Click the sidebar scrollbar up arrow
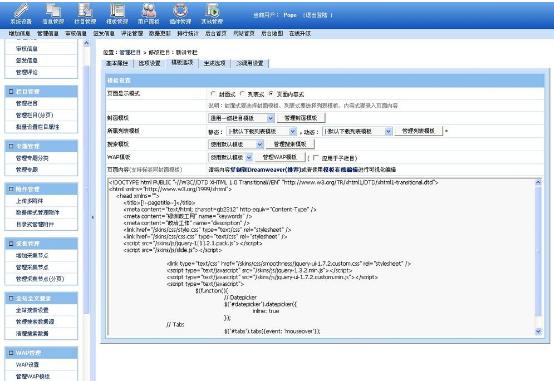The width and height of the screenshot is (554, 381). (x=87, y=43)
